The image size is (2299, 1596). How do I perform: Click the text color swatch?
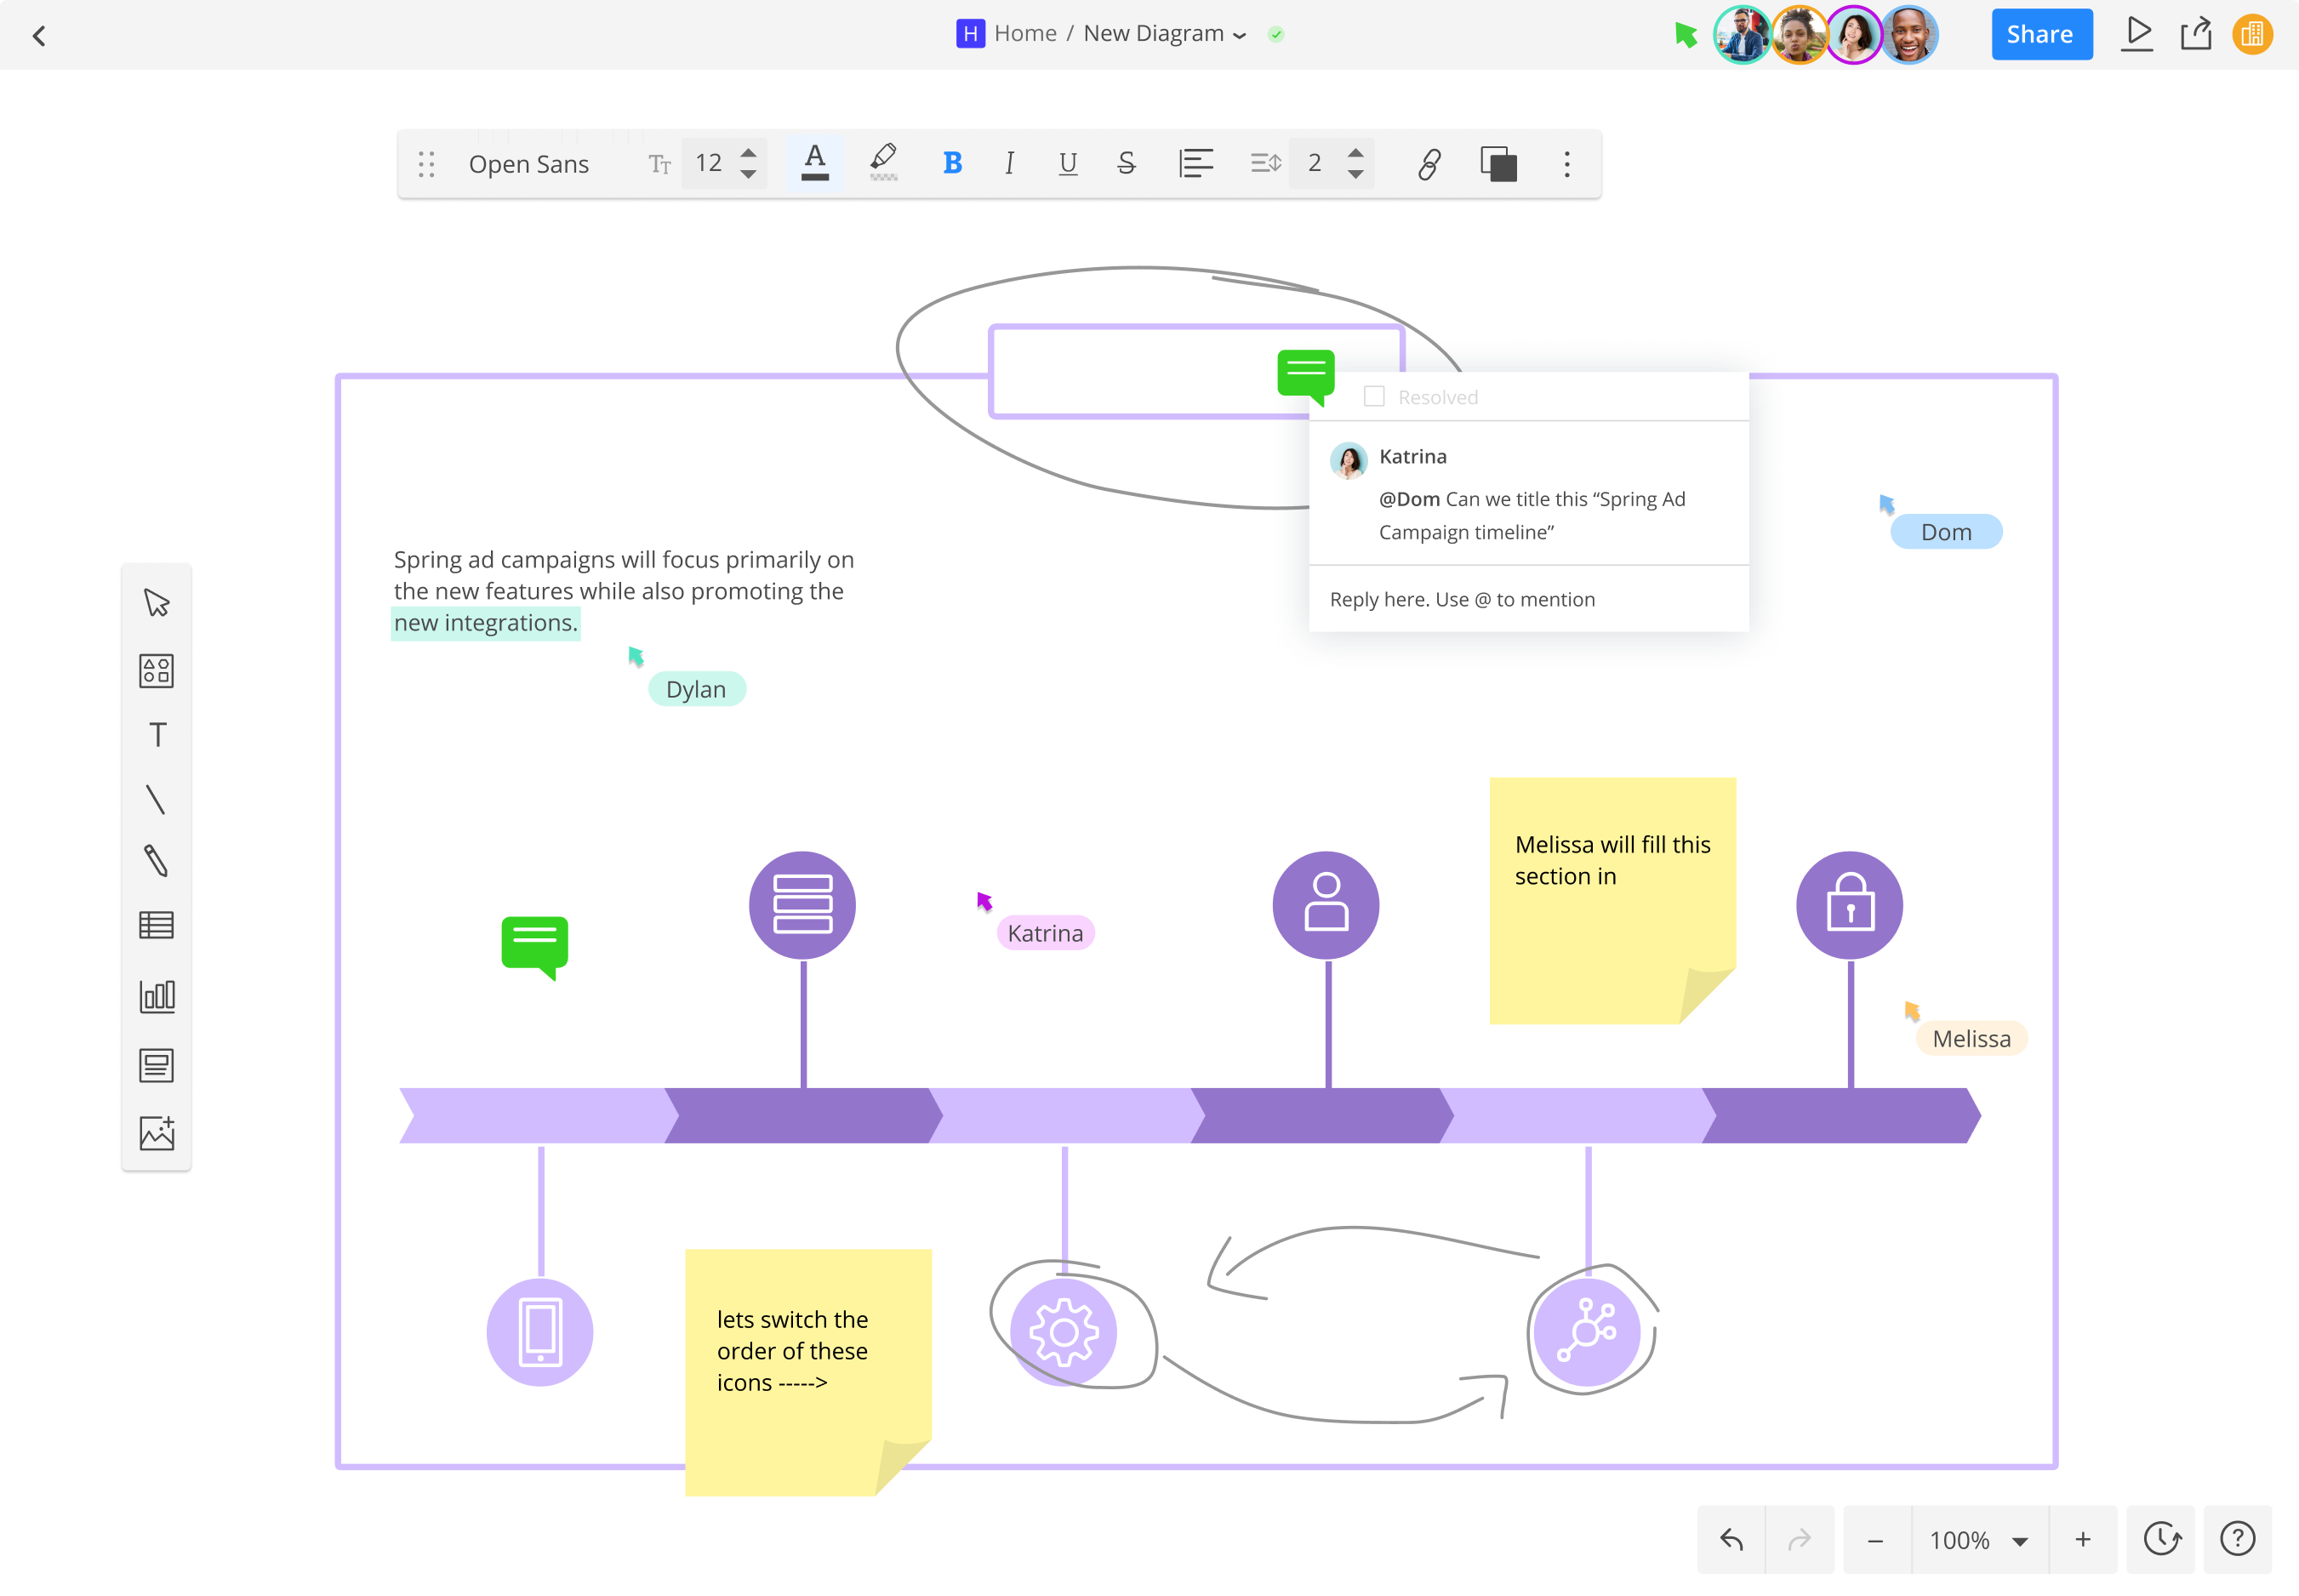(814, 163)
